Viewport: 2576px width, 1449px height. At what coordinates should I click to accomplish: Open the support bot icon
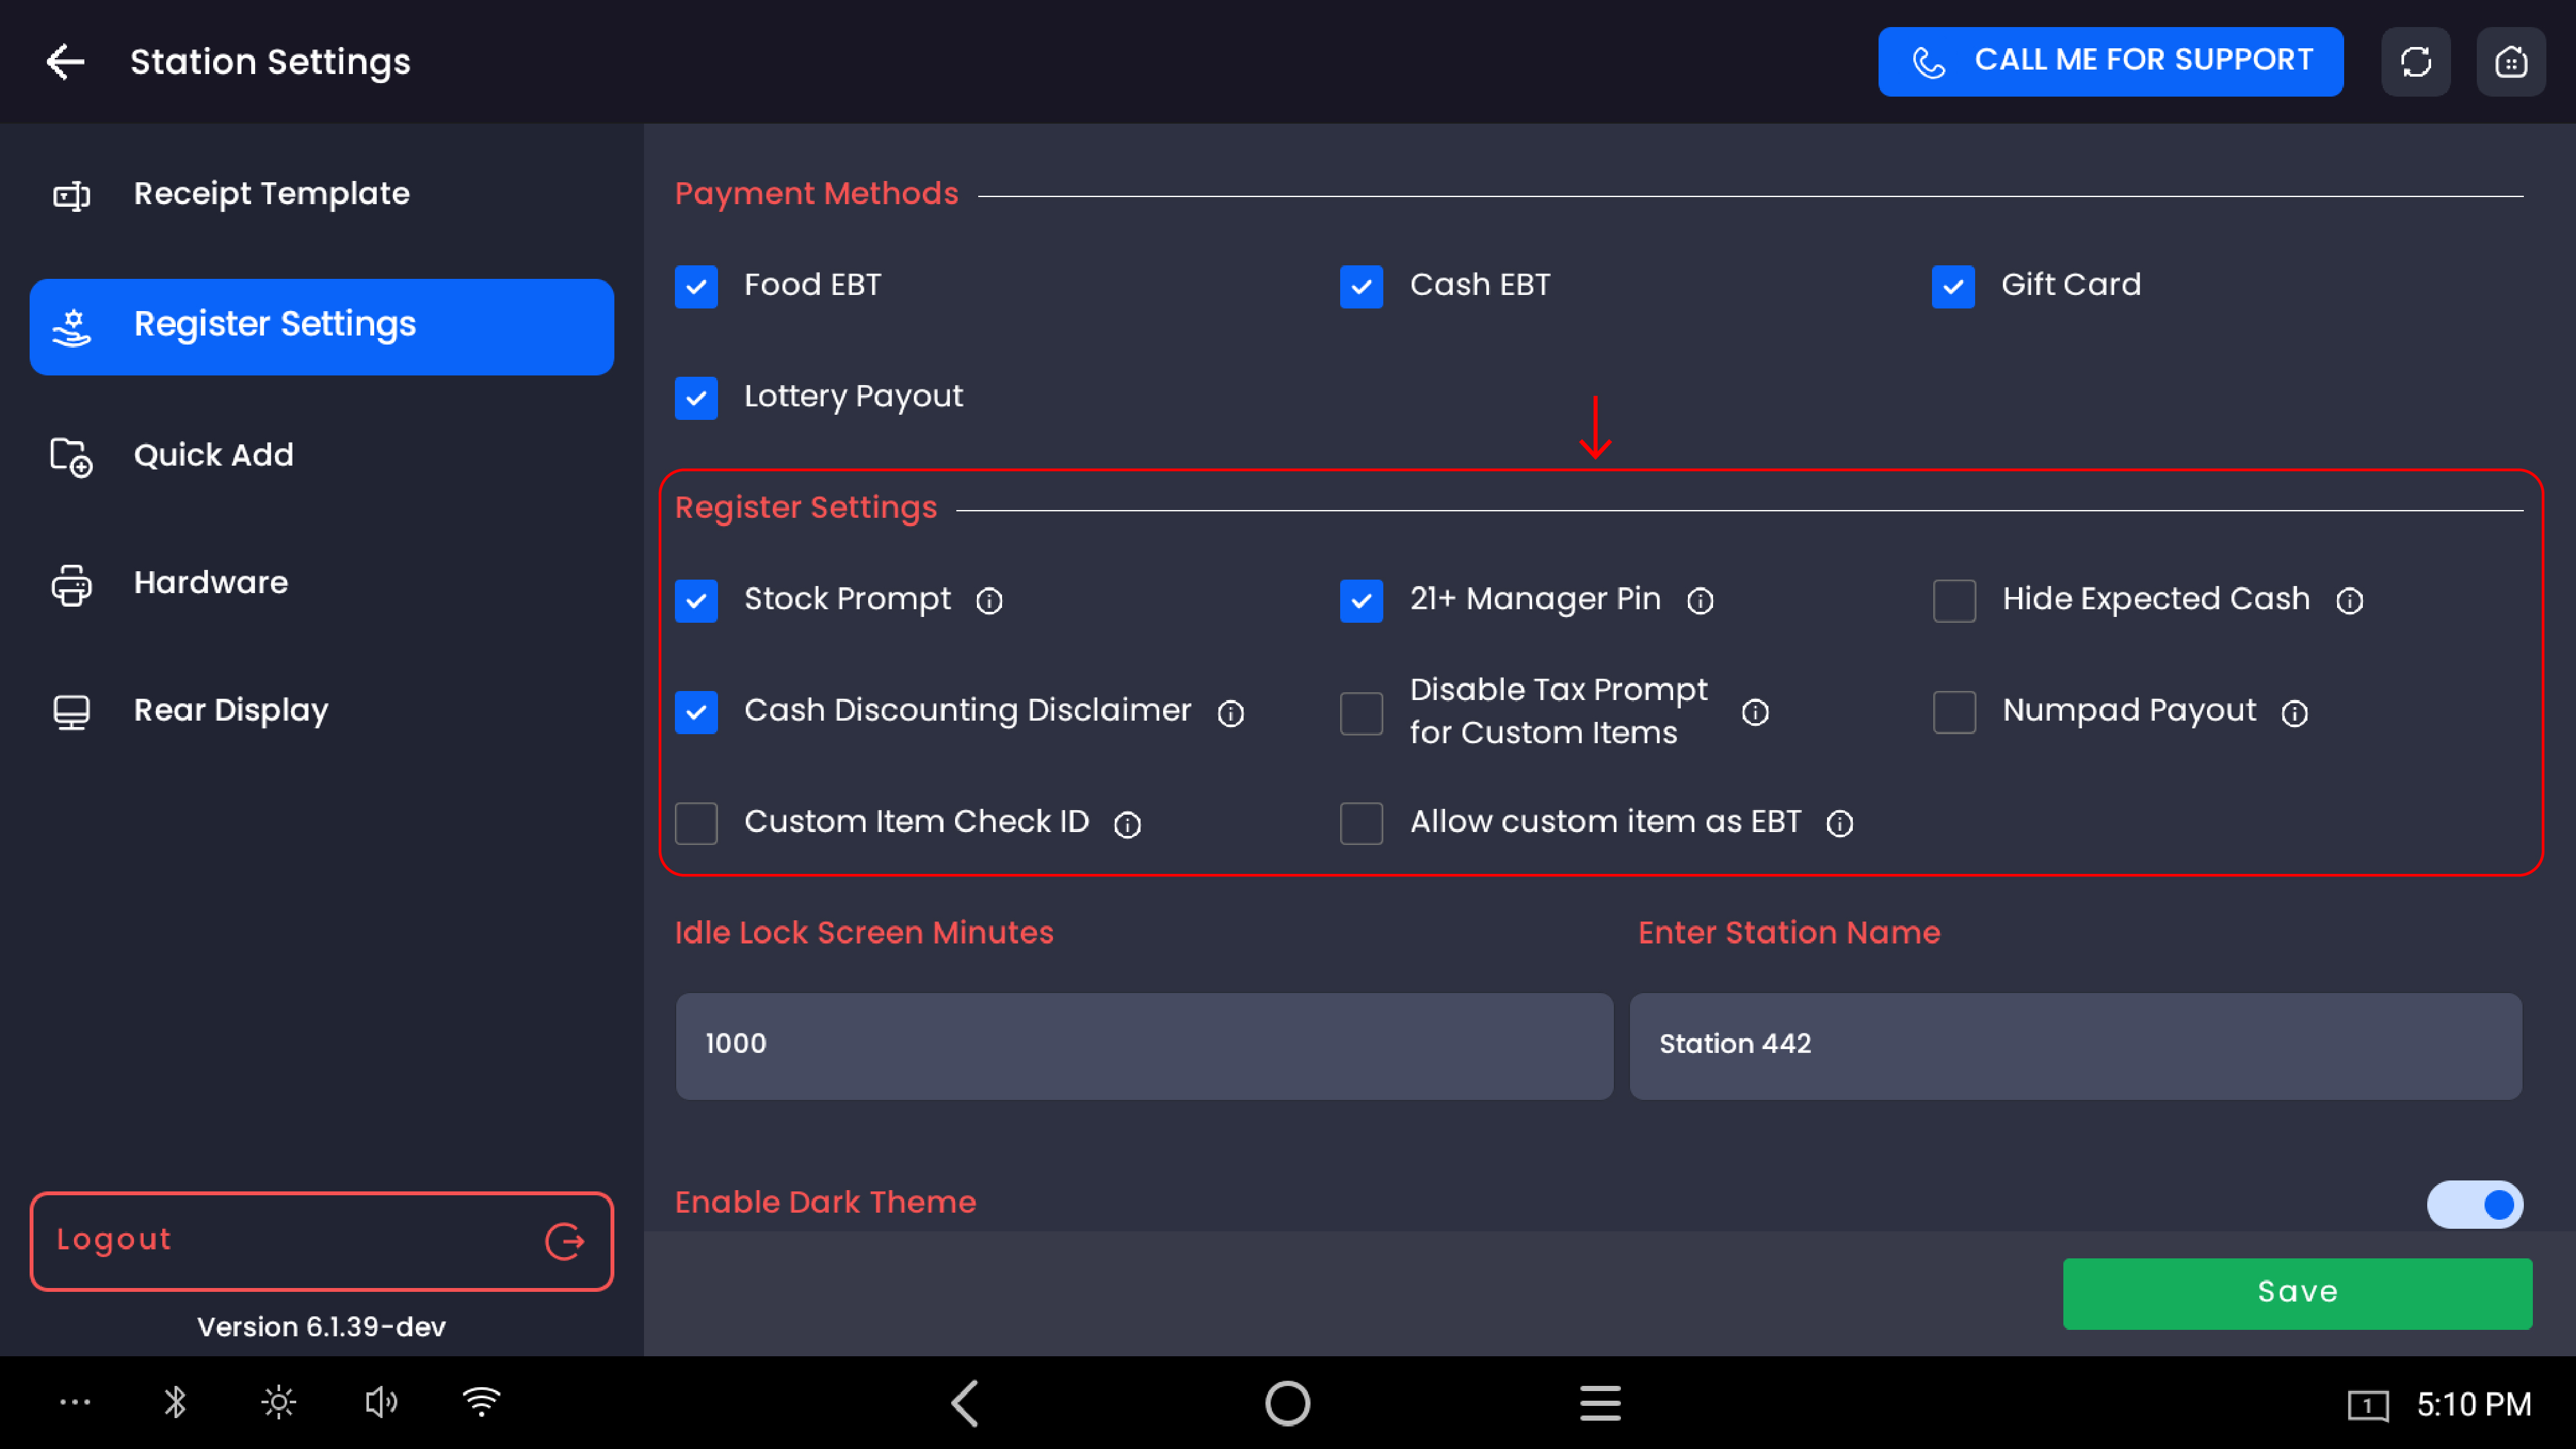click(x=2510, y=62)
